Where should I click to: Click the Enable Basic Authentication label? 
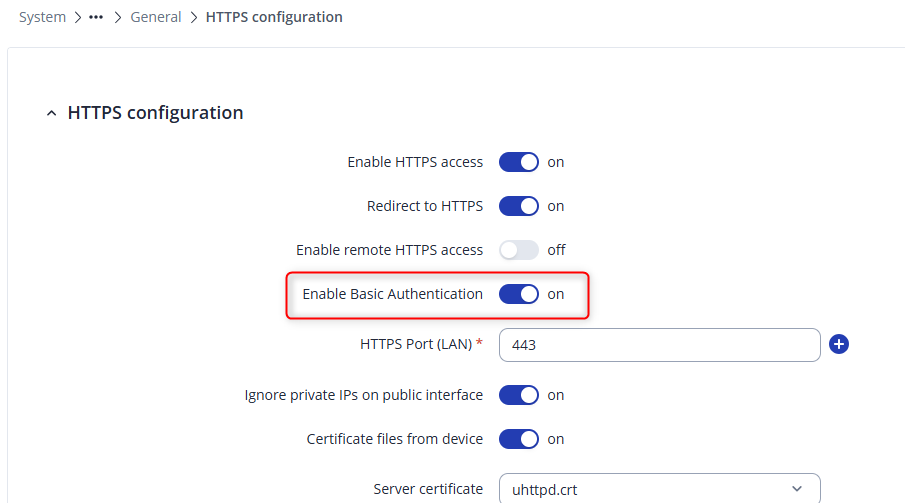pos(392,294)
